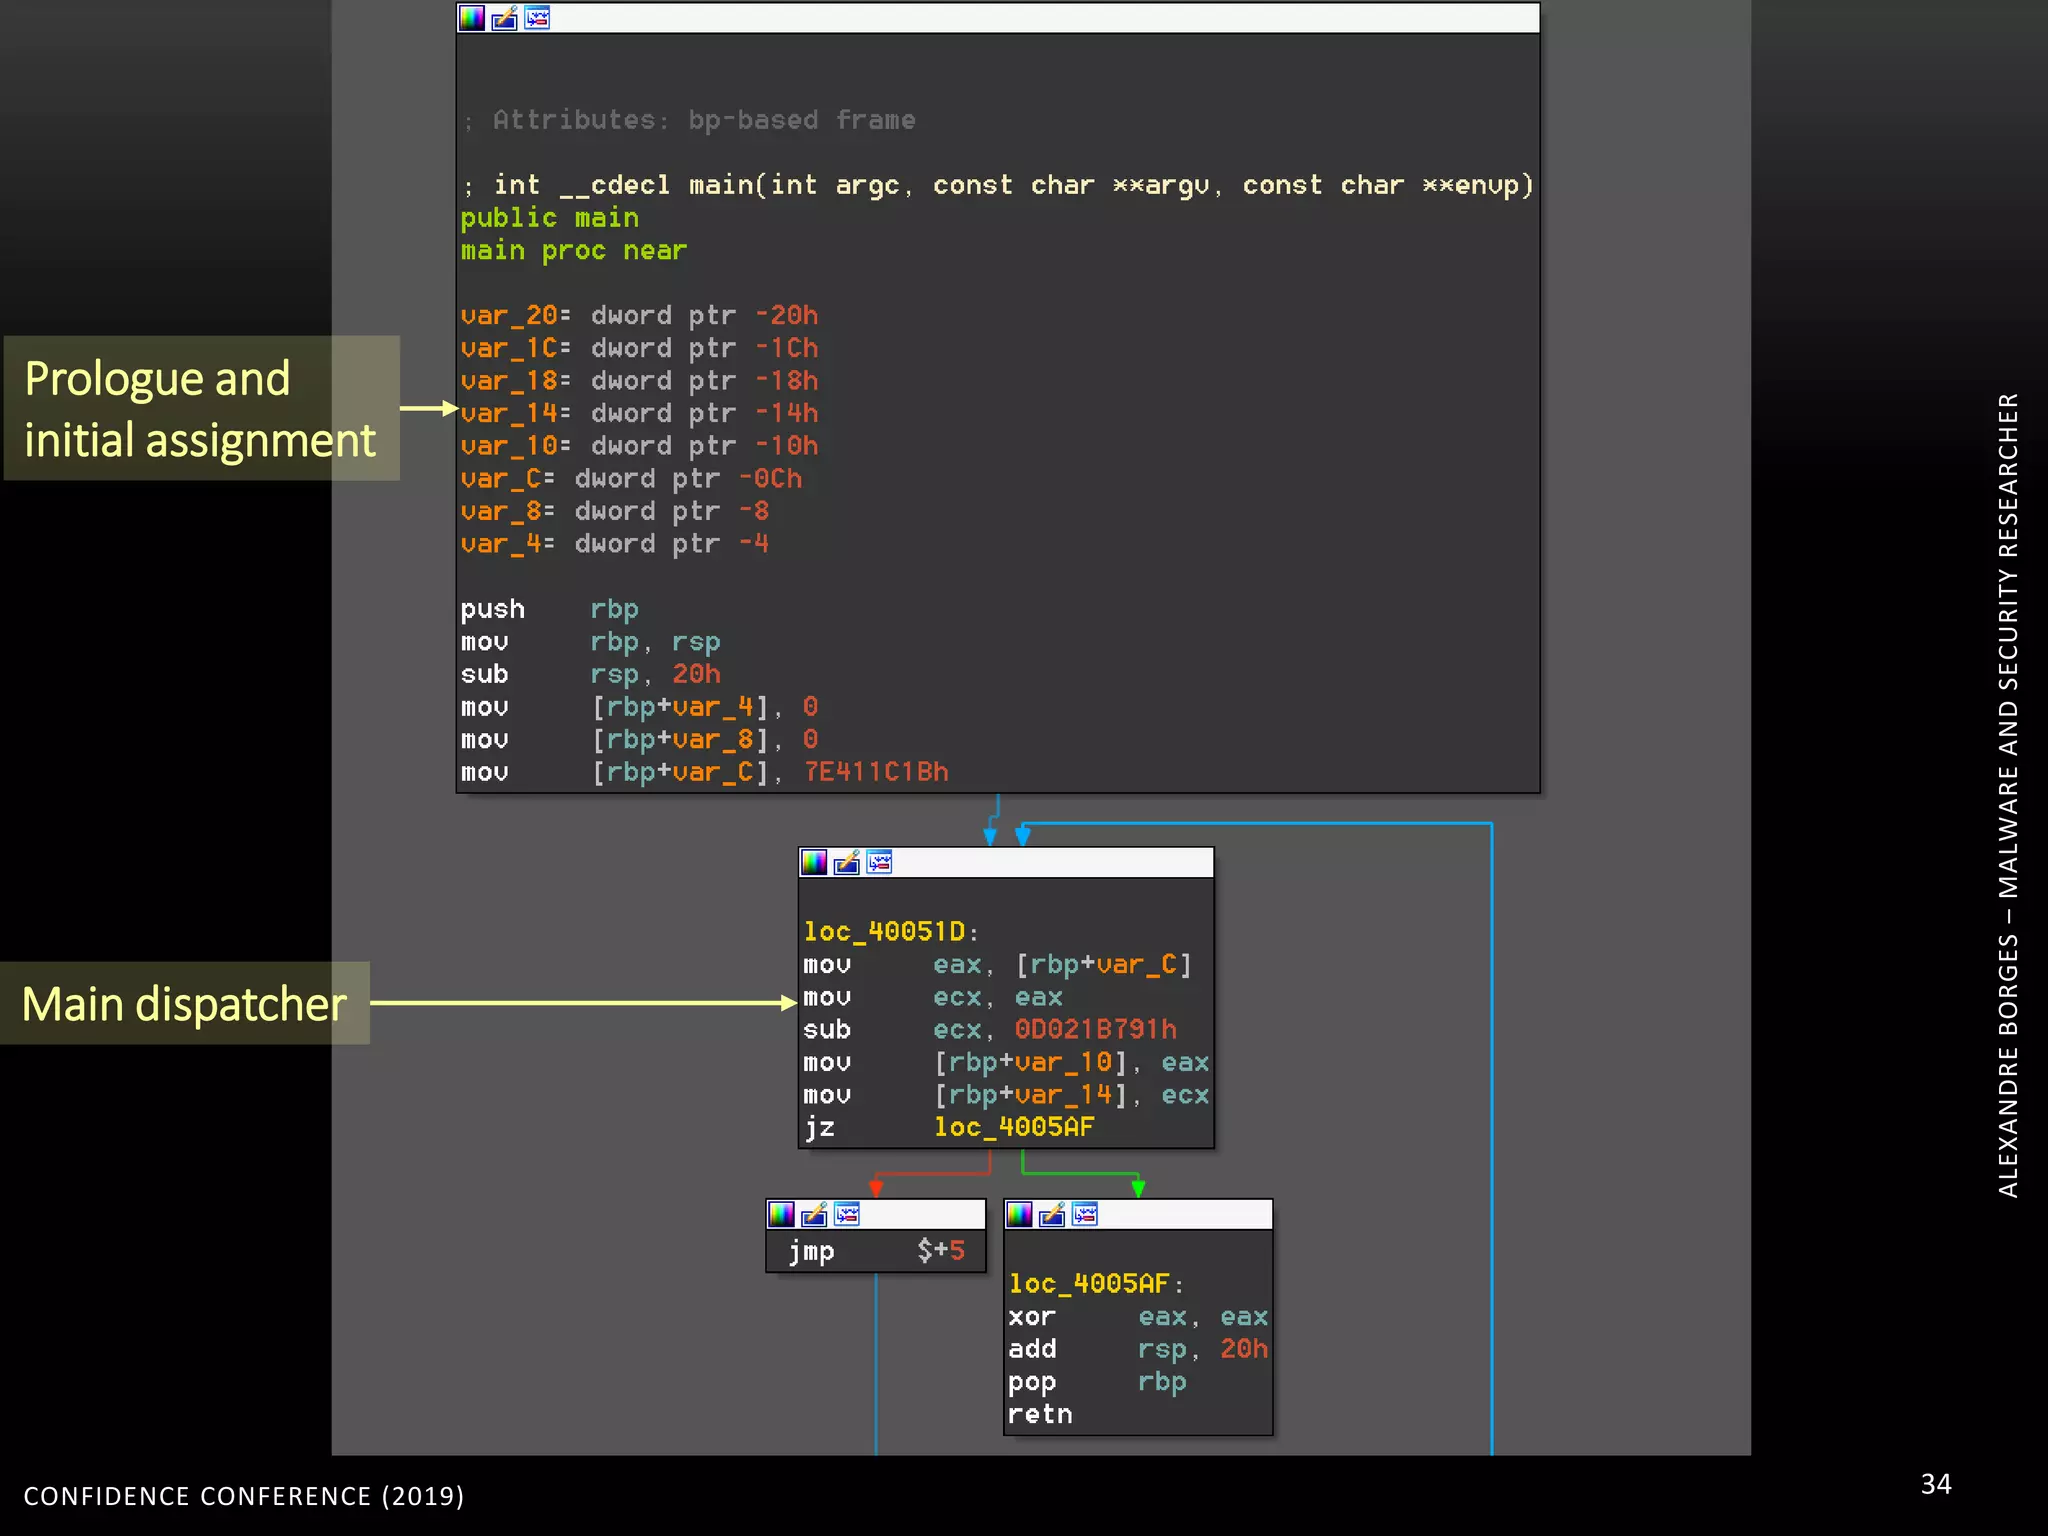Click 'mov eax, [rbp+var_C]' instruction
This screenshot has height=1536, width=2048.
pyautogui.click(x=998, y=965)
